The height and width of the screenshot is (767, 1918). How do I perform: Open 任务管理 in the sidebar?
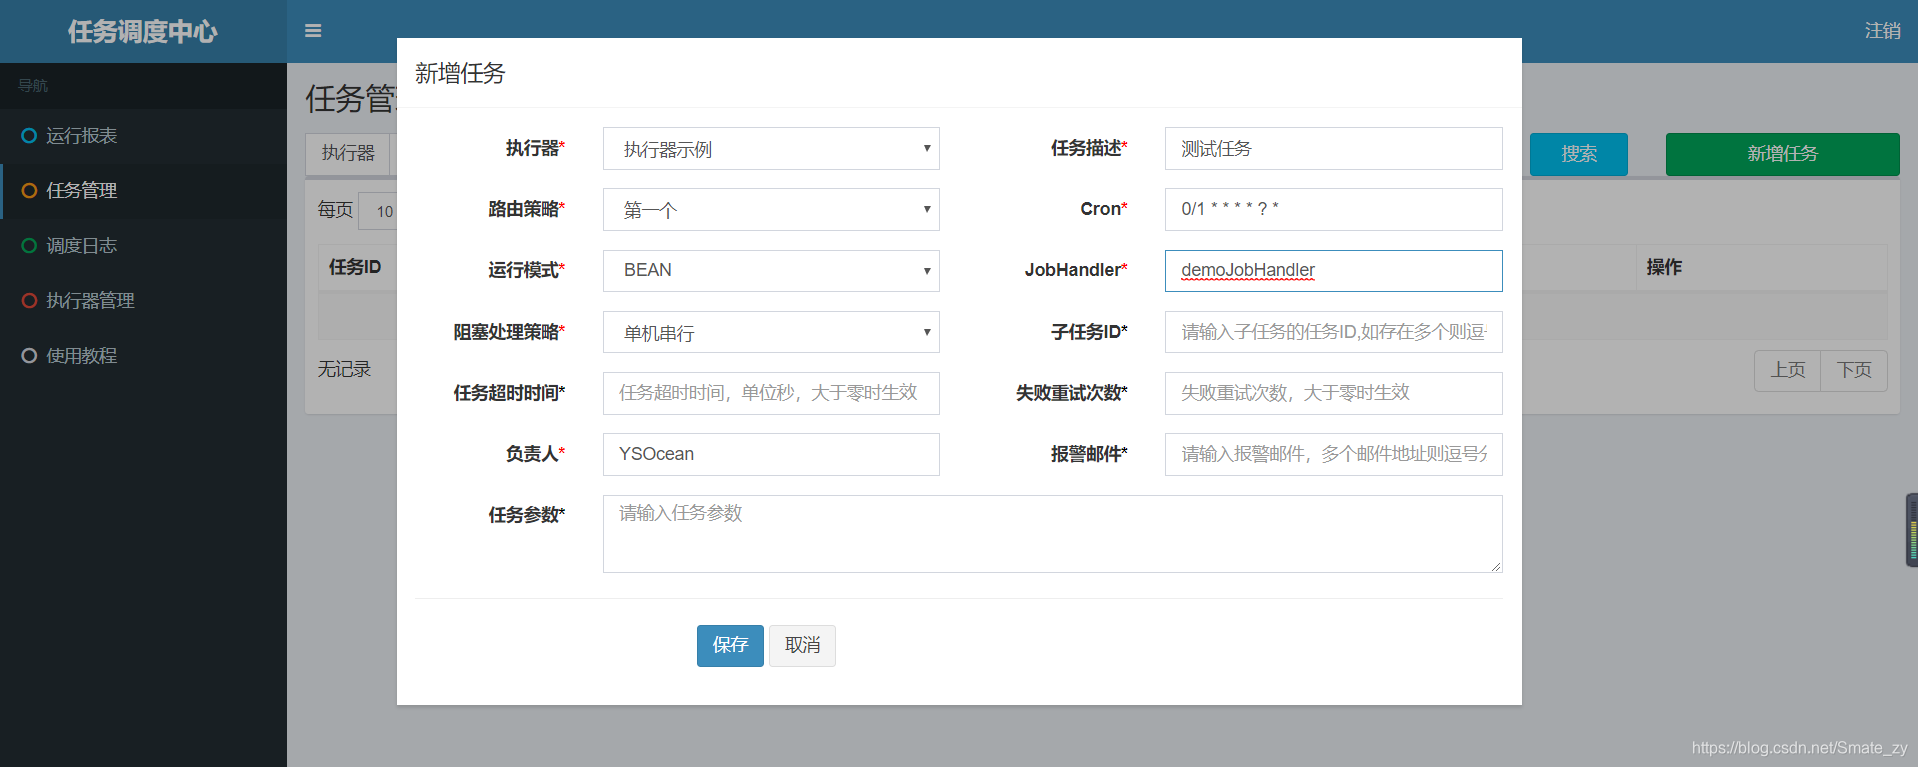pos(143,190)
